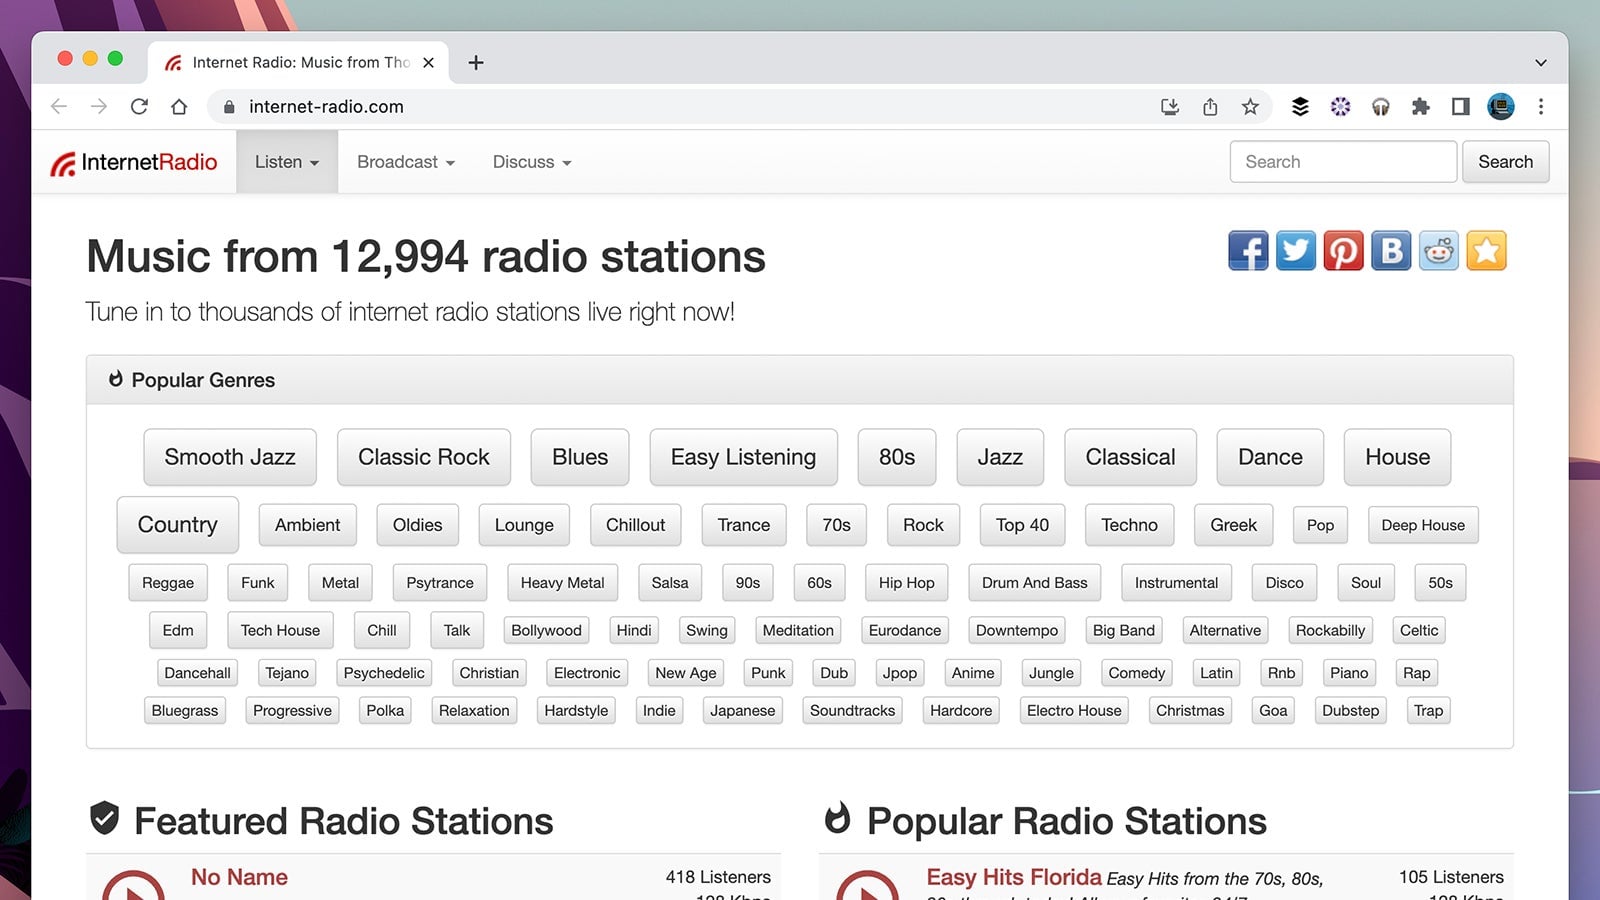Share the page via VK
The height and width of the screenshot is (900, 1600).
click(x=1391, y=251)
